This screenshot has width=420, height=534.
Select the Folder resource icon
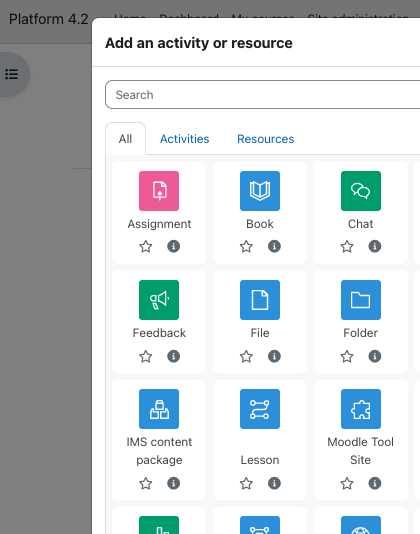tap(361, 300)
